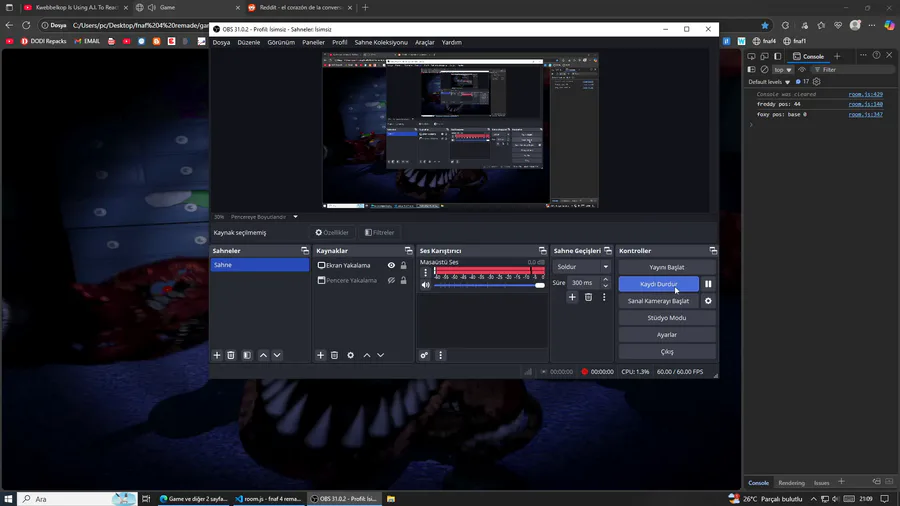Viewport: 900px width, 506px height.
Task: Open Edge settings and more menu
Action: click(x=872, y=25)
